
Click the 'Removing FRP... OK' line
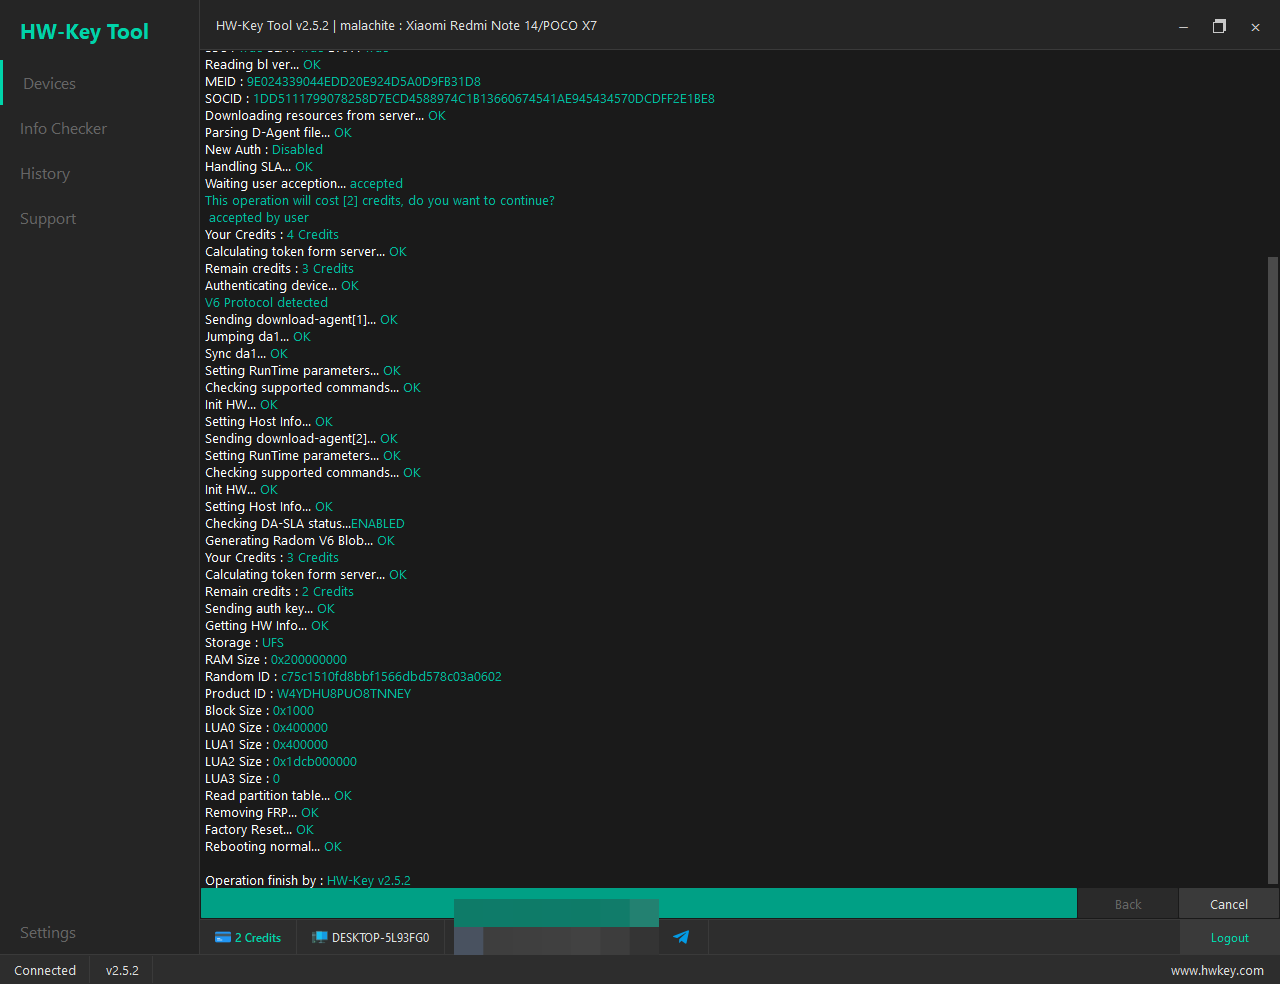coord(262,813)
